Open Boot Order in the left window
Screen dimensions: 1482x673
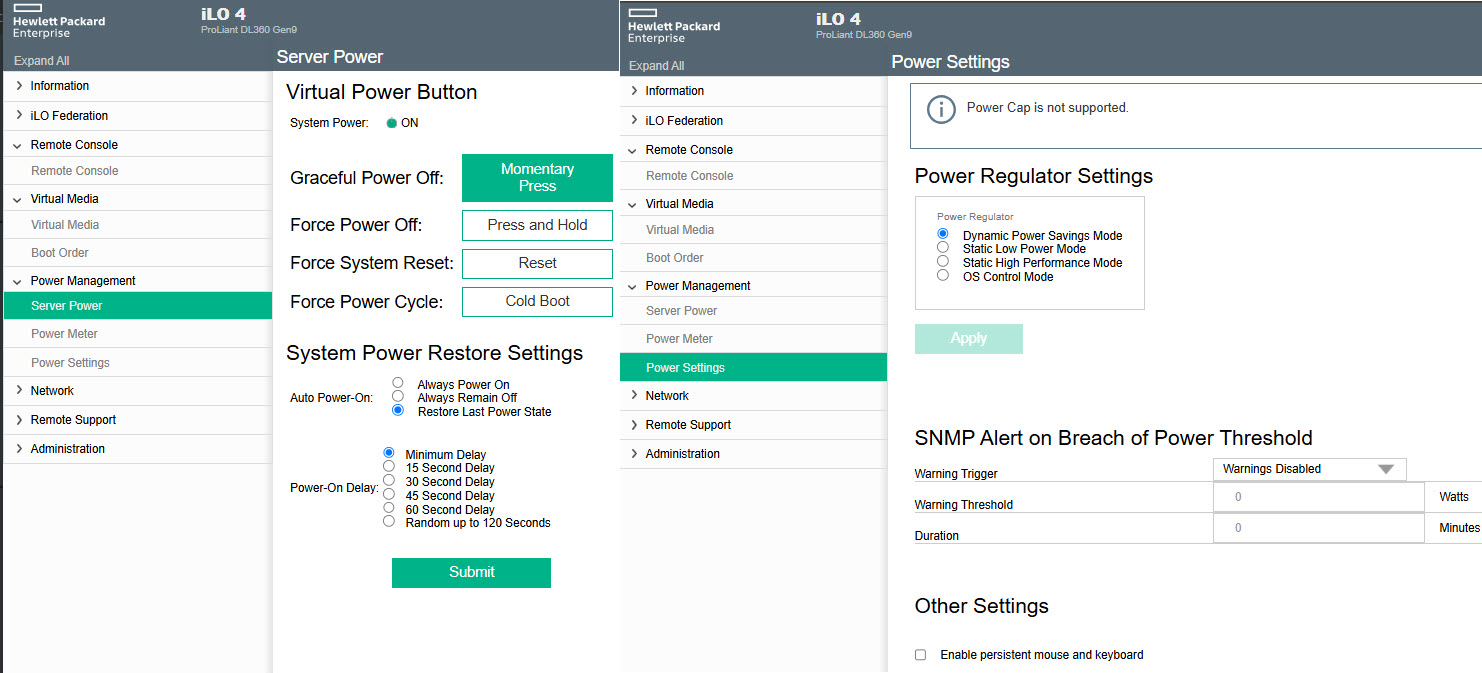coord(137,253)
